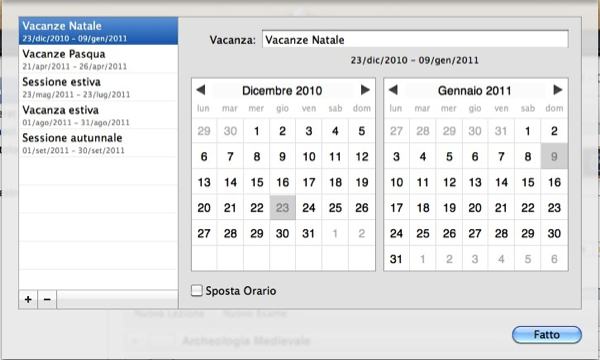Pick 25 in the Dicembre 2010 calendar
600x360 pixels.
tap(335, 208)
